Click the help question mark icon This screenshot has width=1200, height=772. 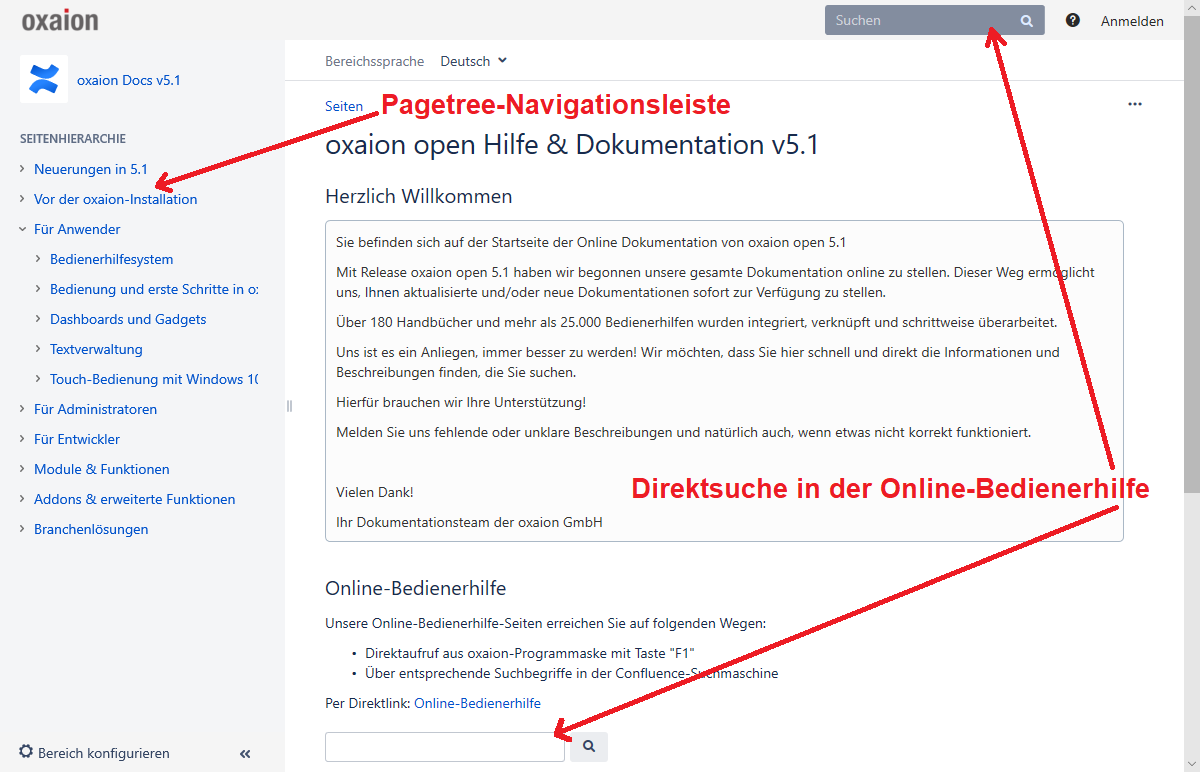(1073, 20)
